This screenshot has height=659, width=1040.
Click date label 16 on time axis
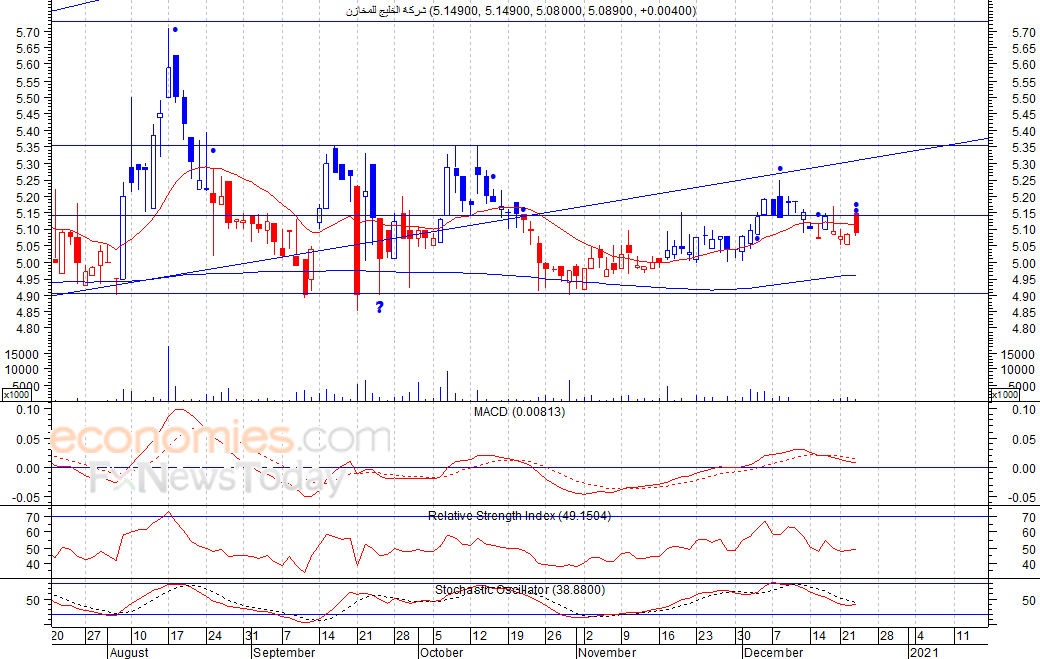(x=667, y=636)
